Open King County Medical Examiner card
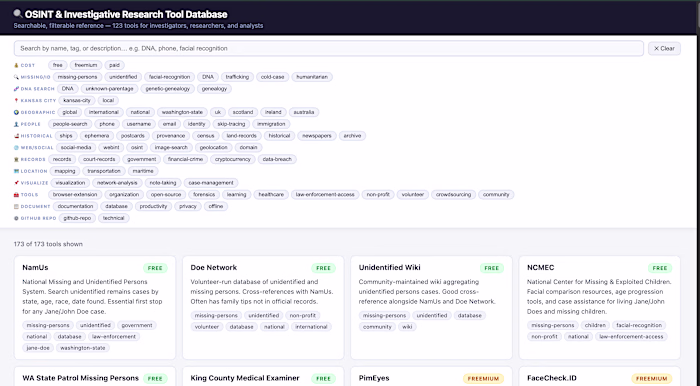This screenshot has height=386, width=700. pos(245,378)
